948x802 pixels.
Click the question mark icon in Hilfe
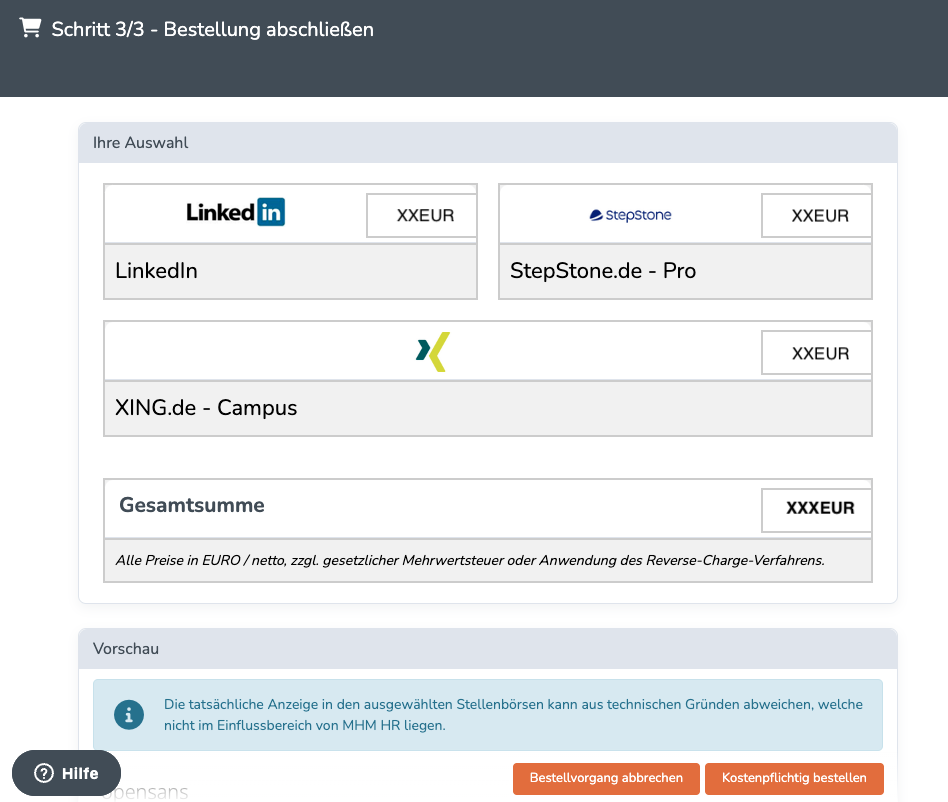click(44, 773)
